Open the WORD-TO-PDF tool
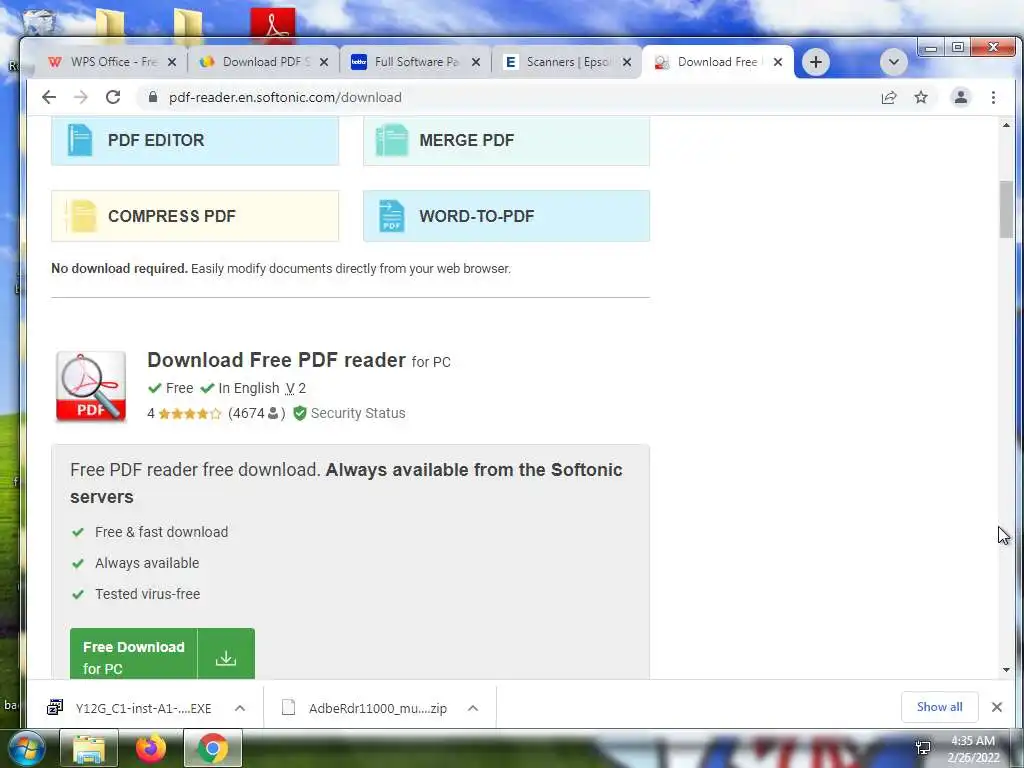Viewport: 1024px width, 768px height. (506, 216)
